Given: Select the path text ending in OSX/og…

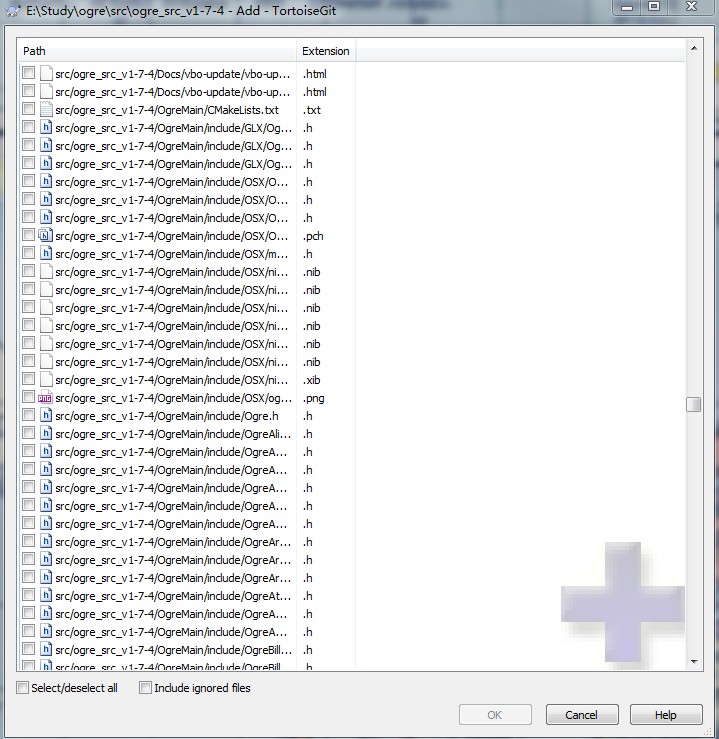Looking at the screenshot, I should coord(173,398).
